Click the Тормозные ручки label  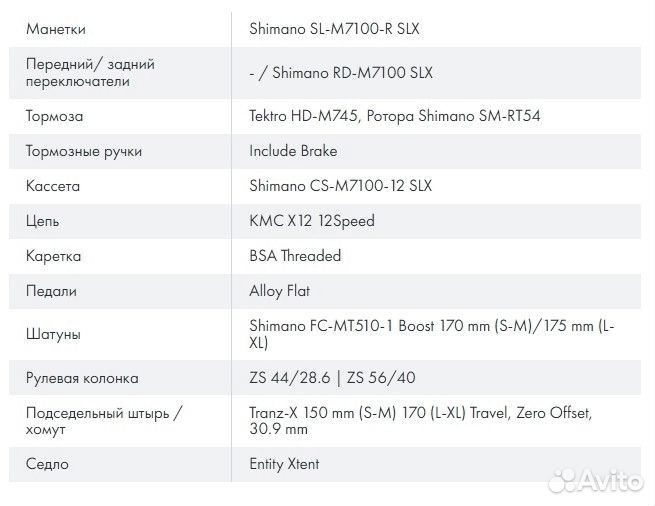point(84,151)
